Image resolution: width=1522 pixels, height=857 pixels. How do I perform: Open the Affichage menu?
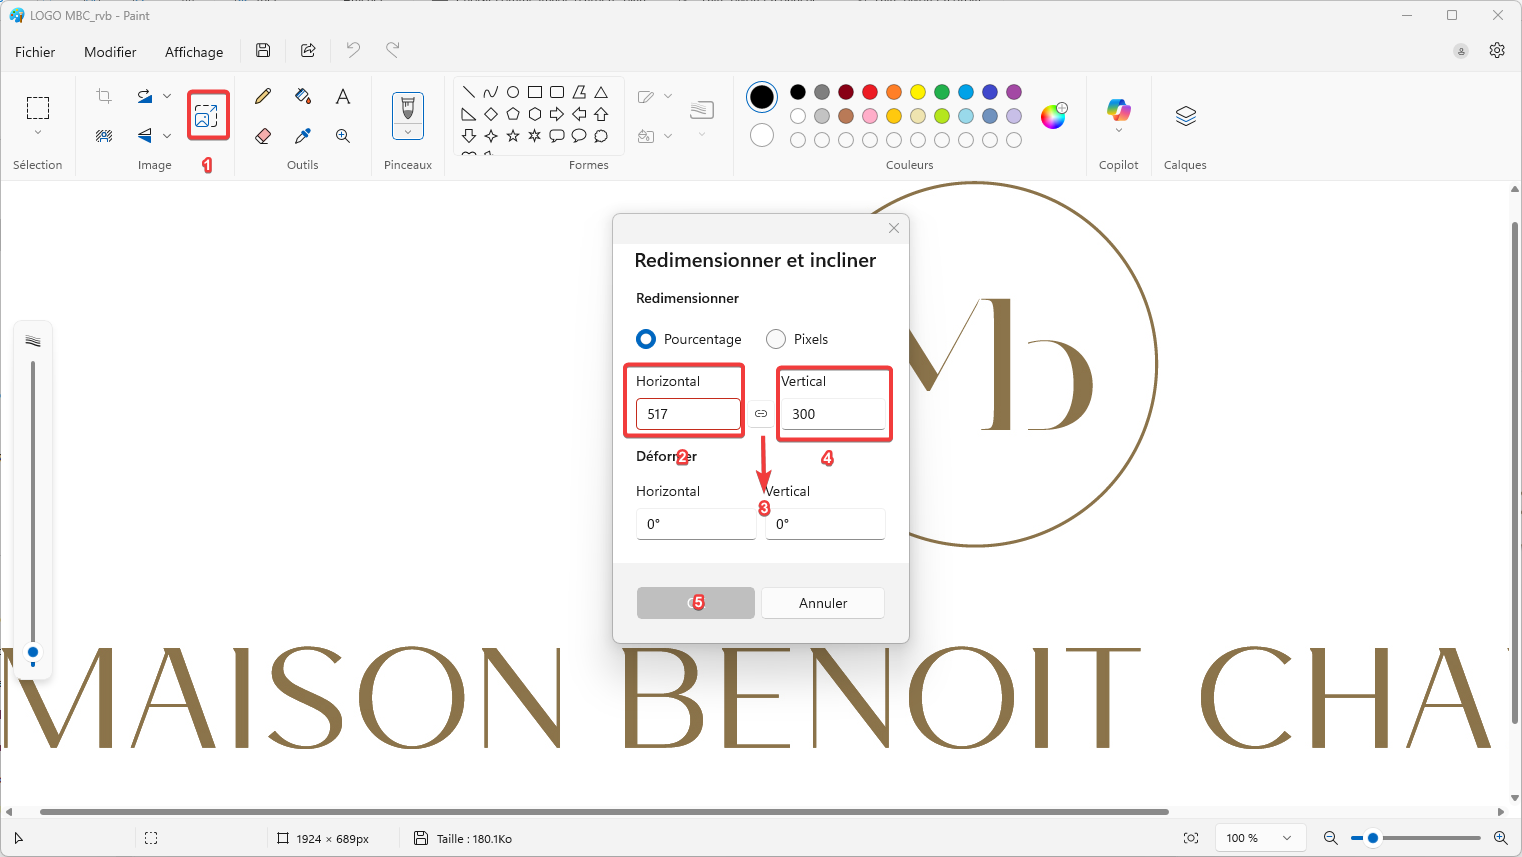pyautogui.click(x=194, y=52)
